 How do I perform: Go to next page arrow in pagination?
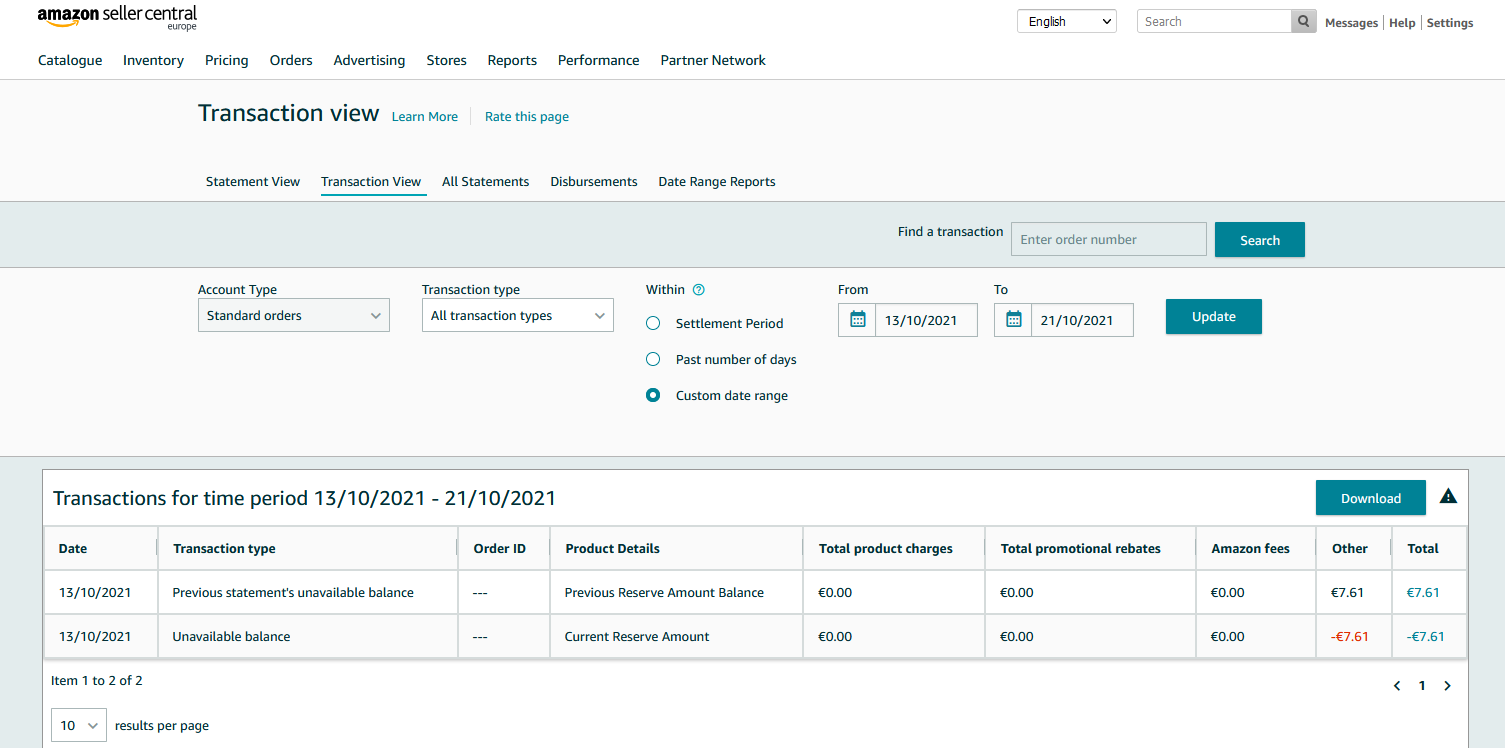[x=1447, y=686]
